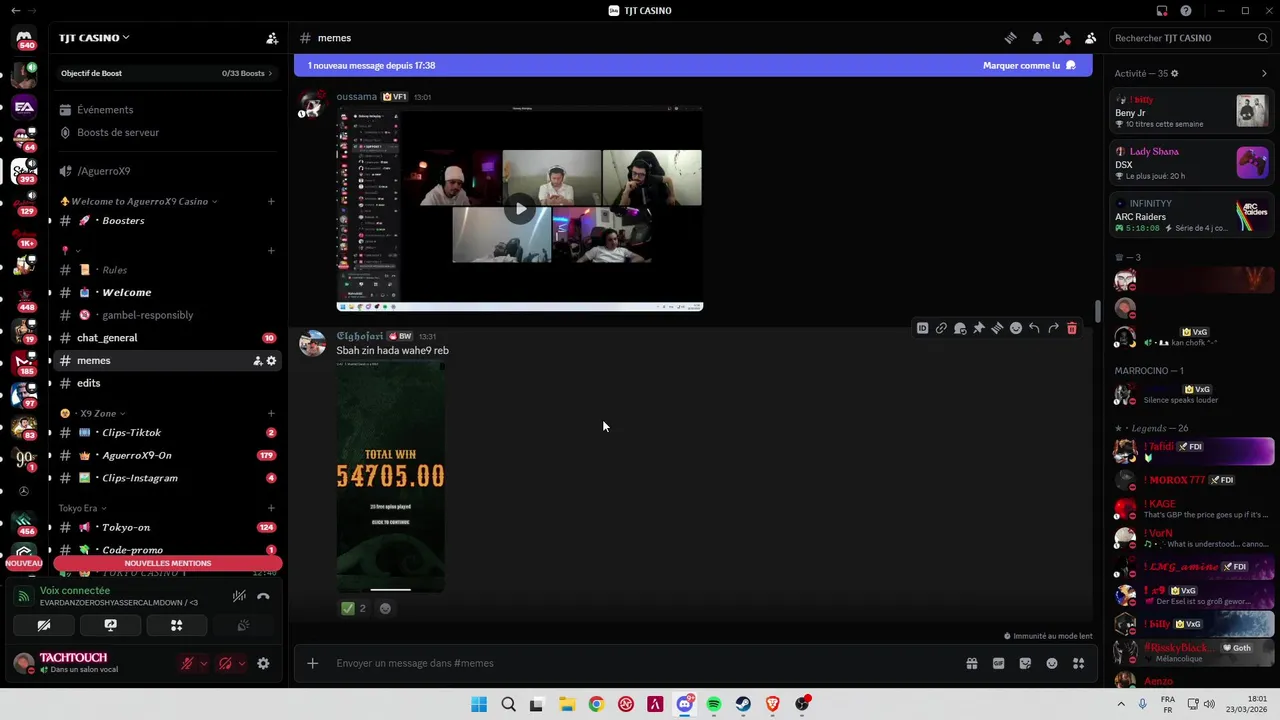Screen dimensions: 1280x720
Task: Open the gambel-responsibly channel
Action: pos(167,315)
